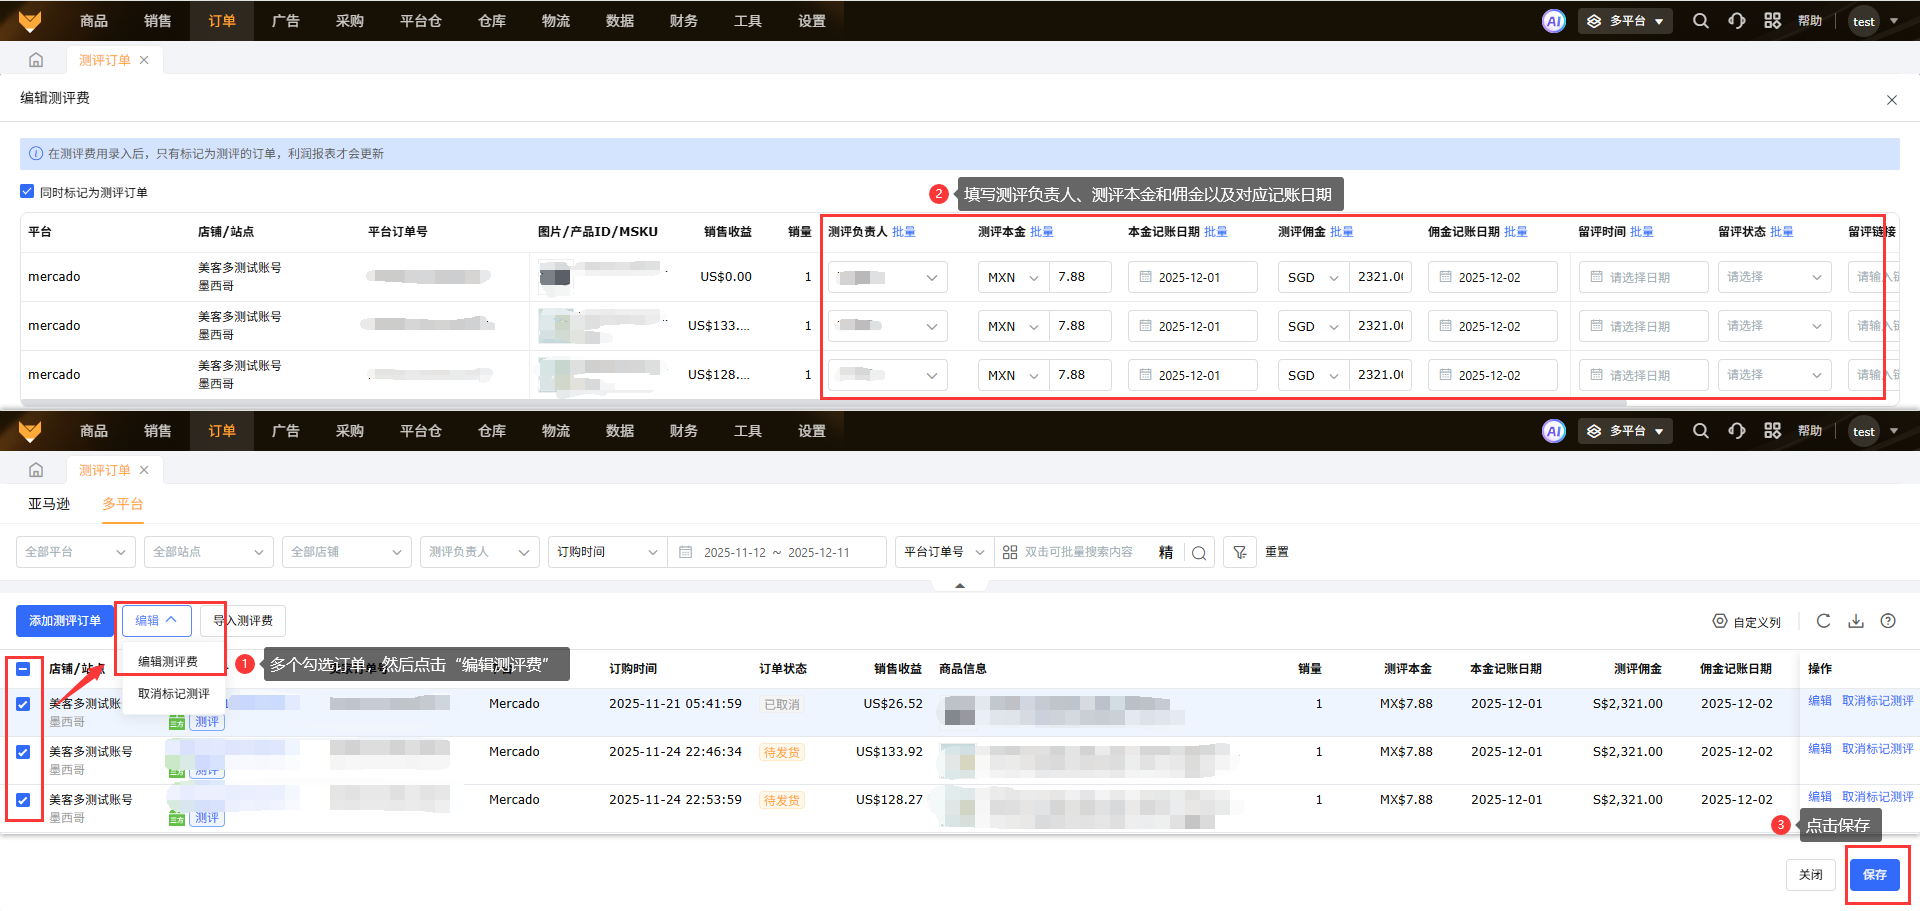Toggle the select-all checkbox in the table header
1920x911 pixels.
[x=23, y=669]
